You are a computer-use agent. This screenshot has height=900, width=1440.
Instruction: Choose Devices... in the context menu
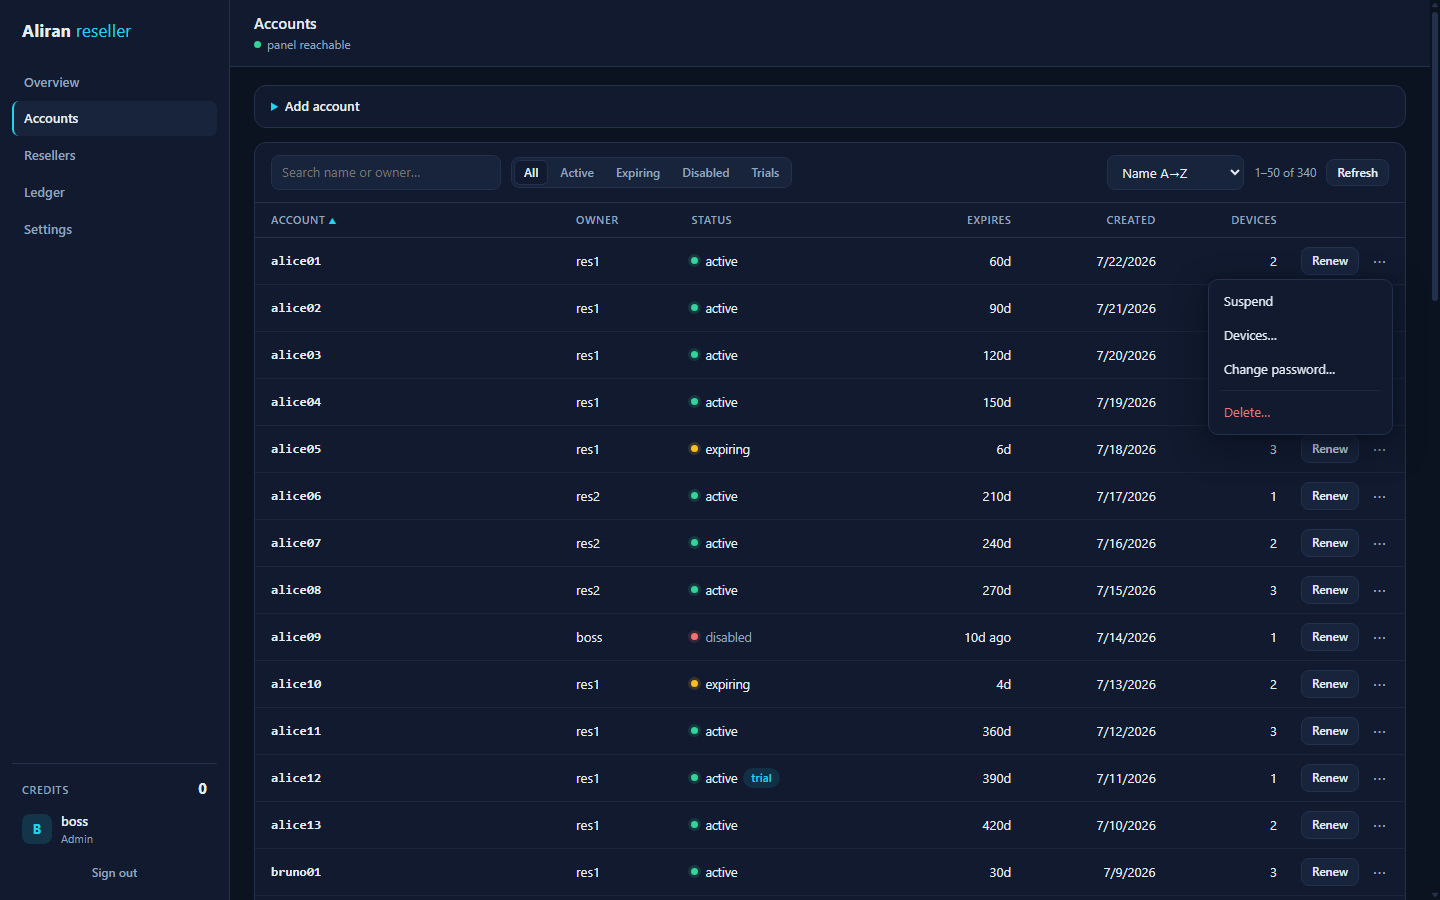[x=1300, y=335]
